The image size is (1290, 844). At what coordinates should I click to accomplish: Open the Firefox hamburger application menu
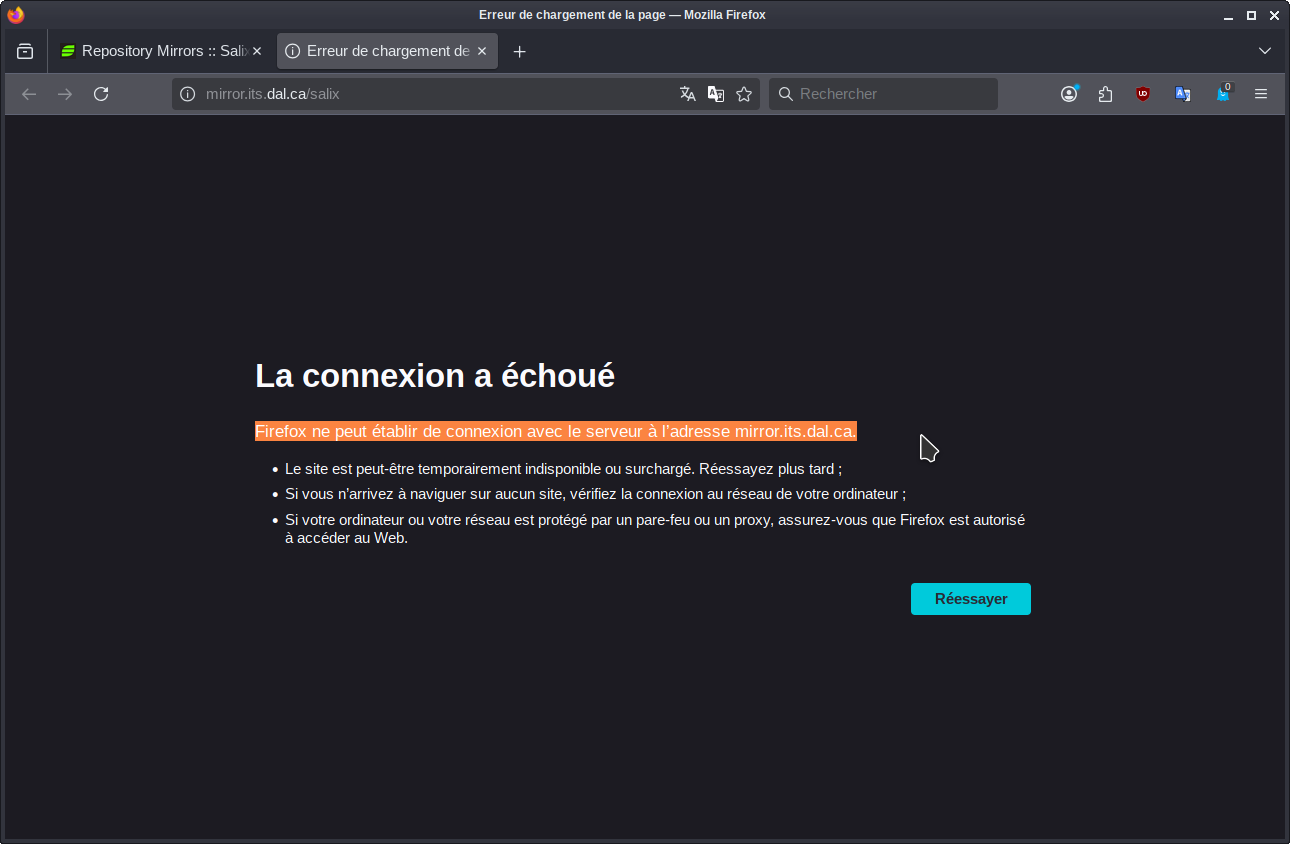coord(1261,94)
